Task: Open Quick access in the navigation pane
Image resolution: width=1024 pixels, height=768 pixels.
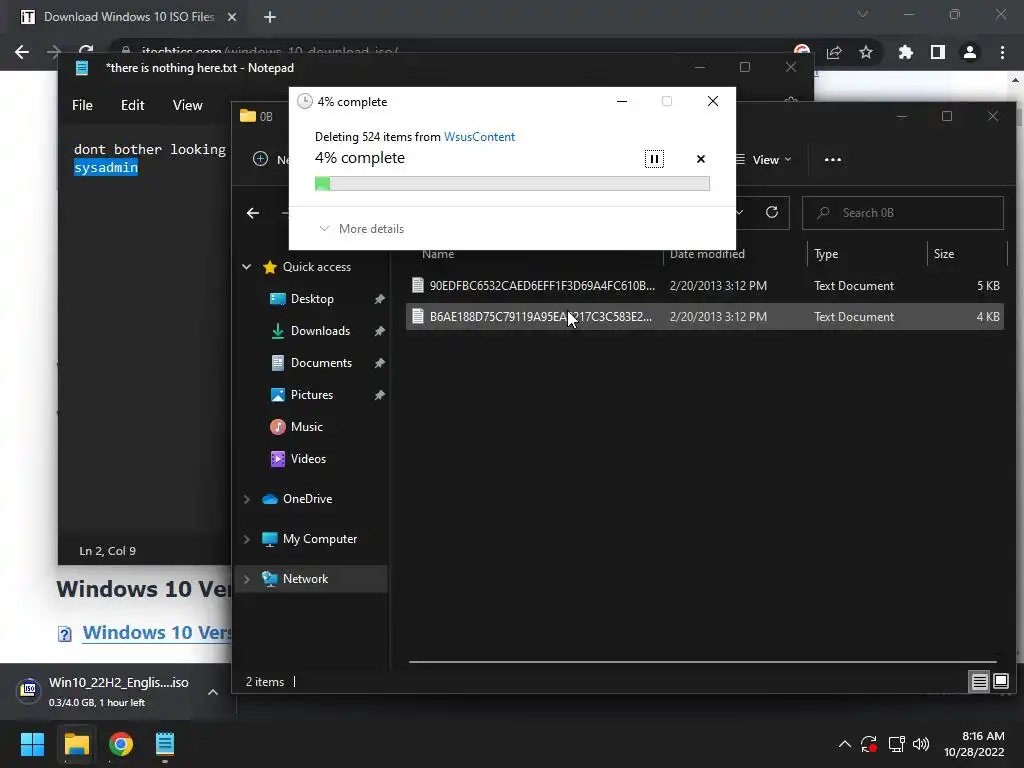Action: [x=317, y=266]
